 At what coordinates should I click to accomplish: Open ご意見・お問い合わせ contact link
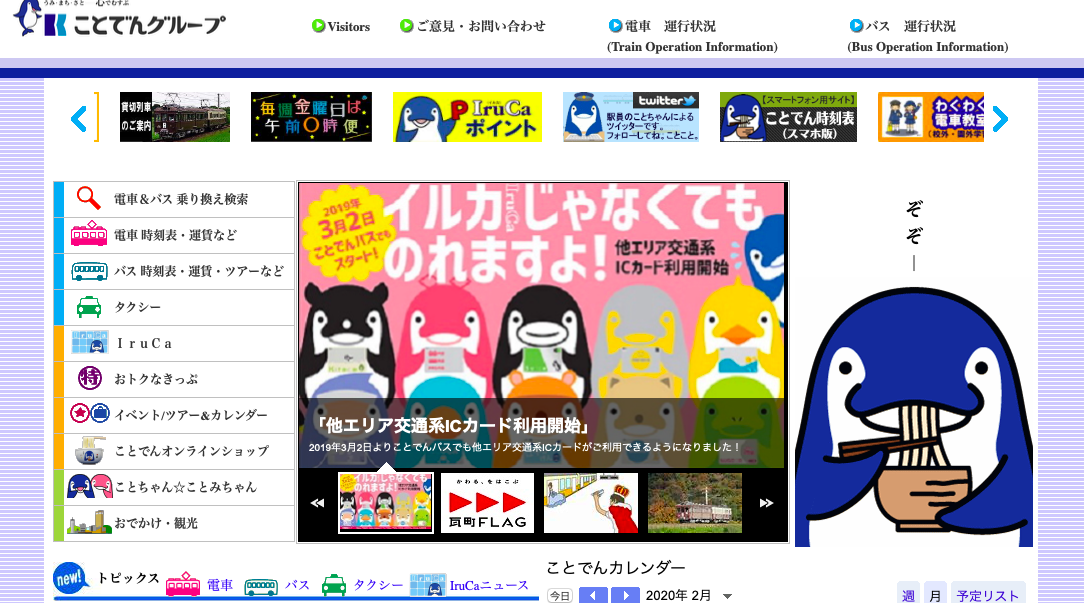pos(480,26)
